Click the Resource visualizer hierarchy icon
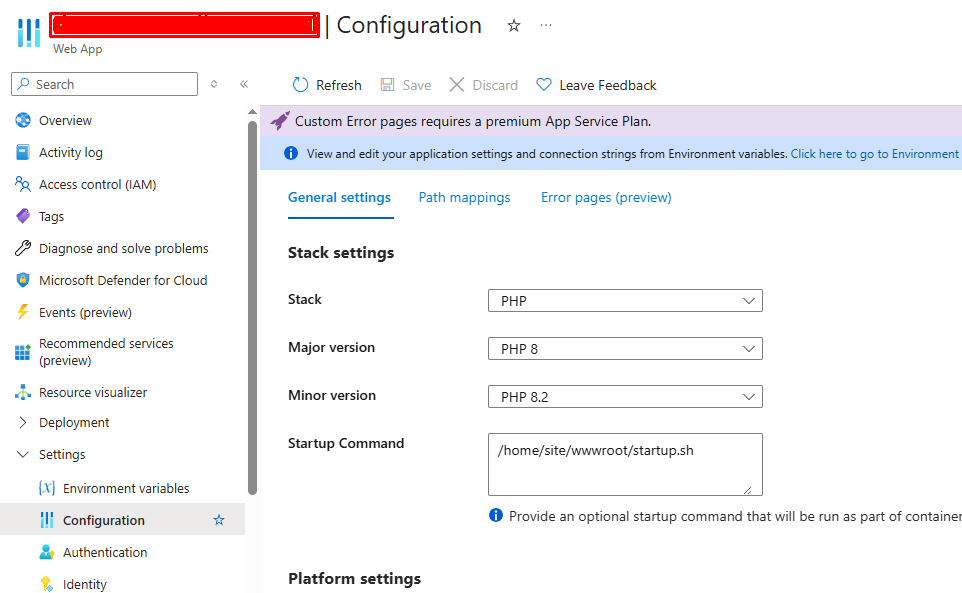This screenshot has width=962, height=593. (23, 392)
